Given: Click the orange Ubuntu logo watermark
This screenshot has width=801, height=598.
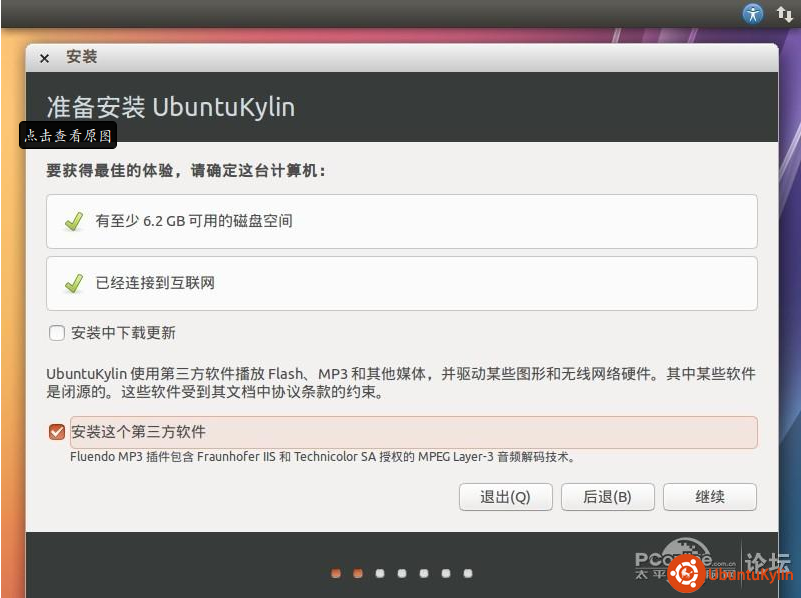Looking at the screenshot, I should [684, 574].
